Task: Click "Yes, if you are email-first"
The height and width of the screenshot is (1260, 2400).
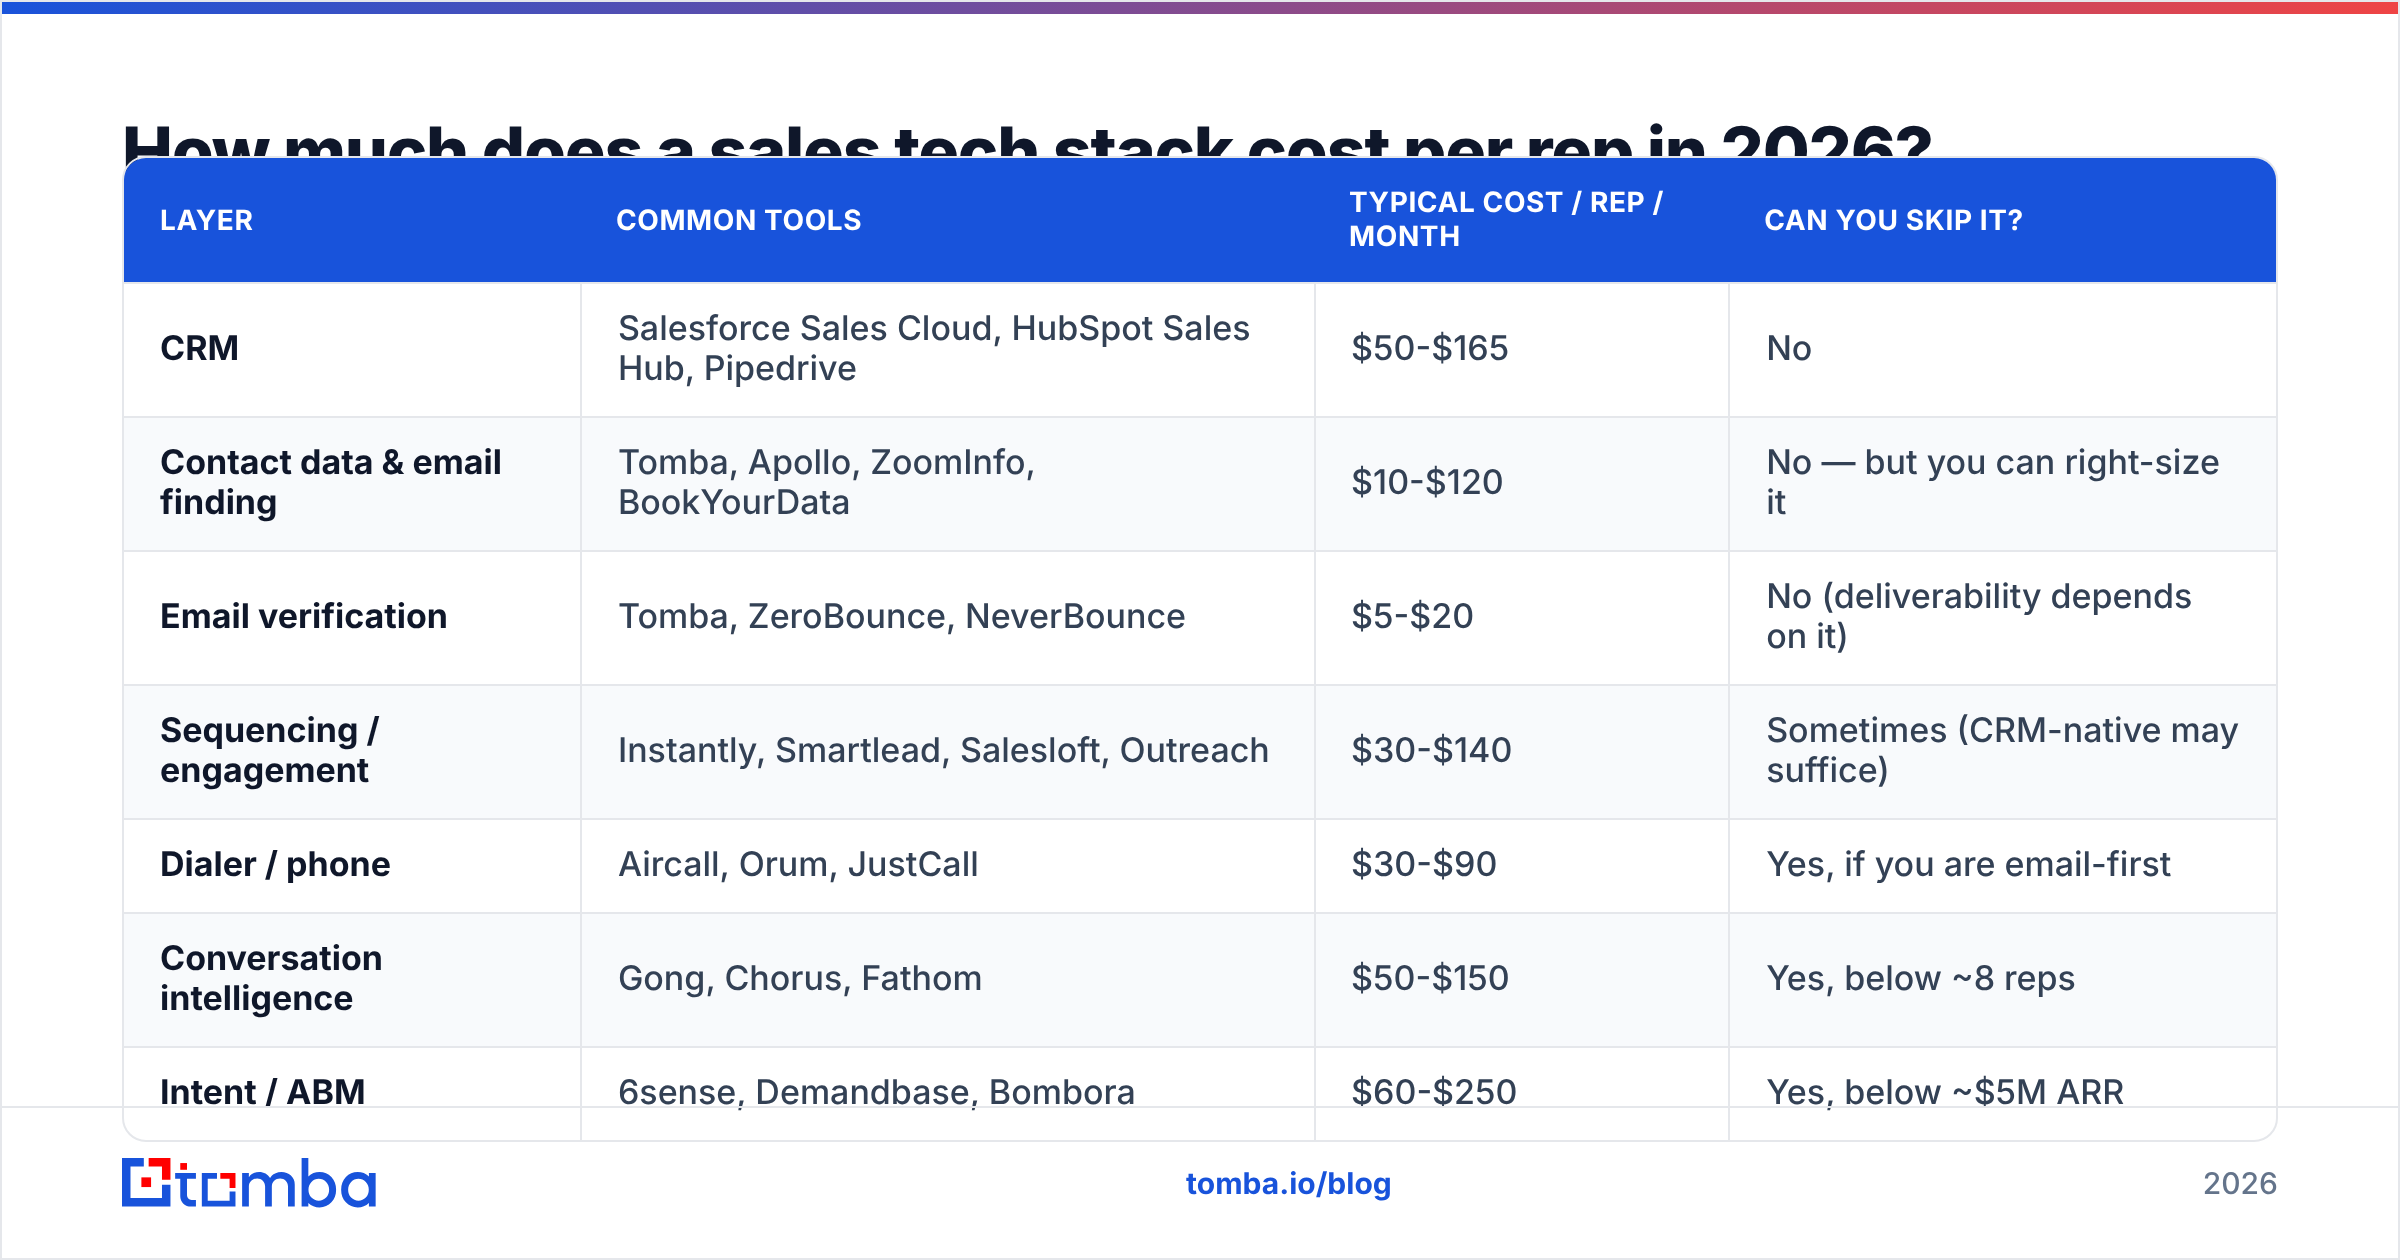Action: pos(1969,864)
